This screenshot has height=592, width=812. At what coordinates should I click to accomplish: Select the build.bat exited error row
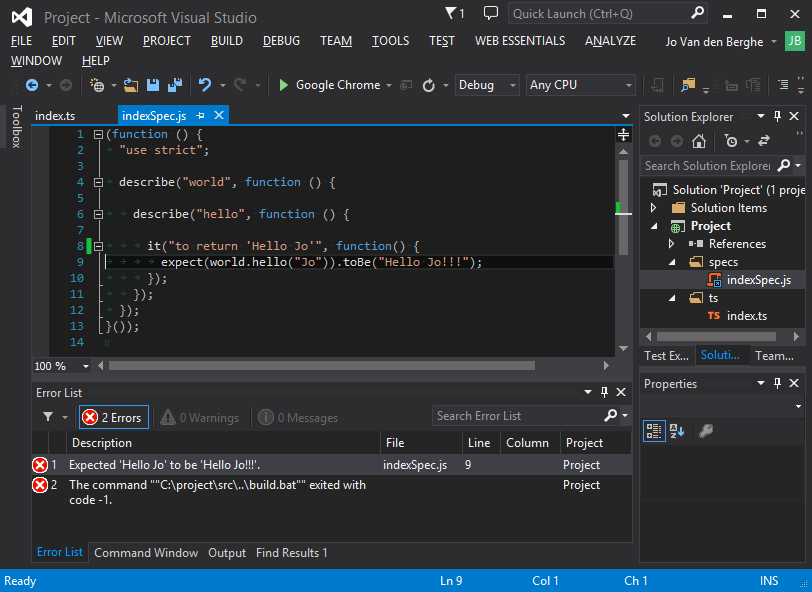(331, 493)
